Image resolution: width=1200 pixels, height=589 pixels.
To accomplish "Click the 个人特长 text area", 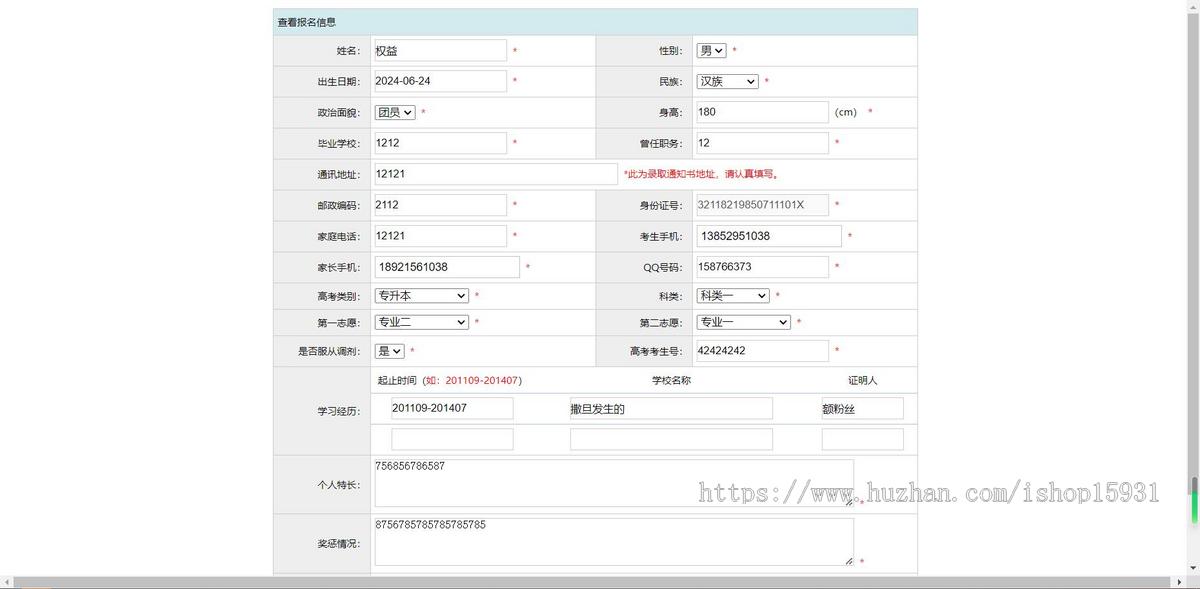I will pyautogui.click(x=613, y=484).
